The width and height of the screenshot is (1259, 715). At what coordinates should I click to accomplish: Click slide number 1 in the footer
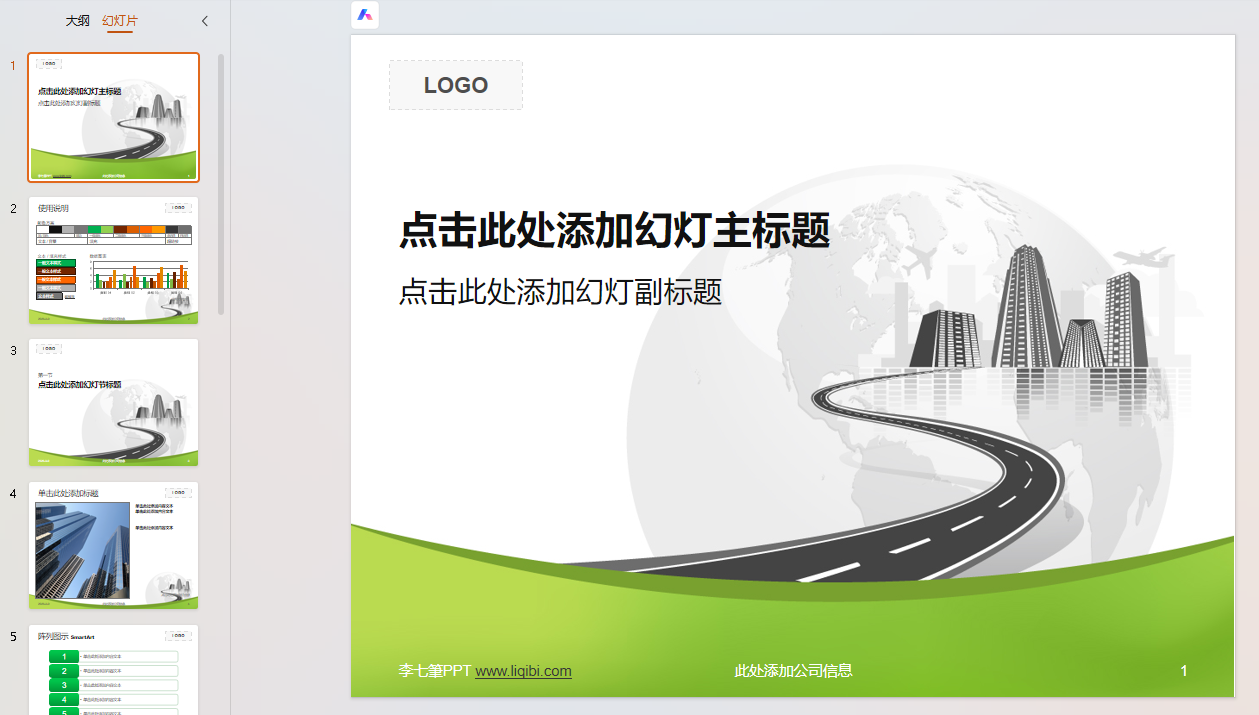1184,671
